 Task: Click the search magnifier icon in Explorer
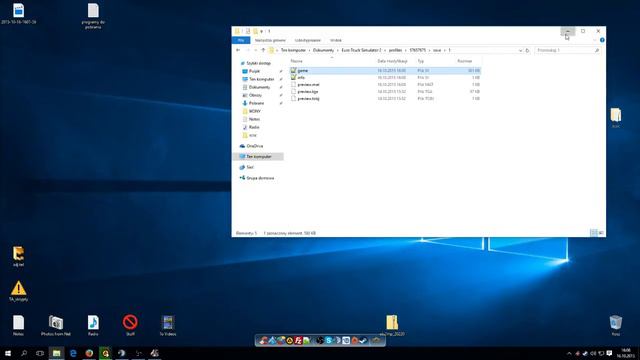click(x=597, y=50)
